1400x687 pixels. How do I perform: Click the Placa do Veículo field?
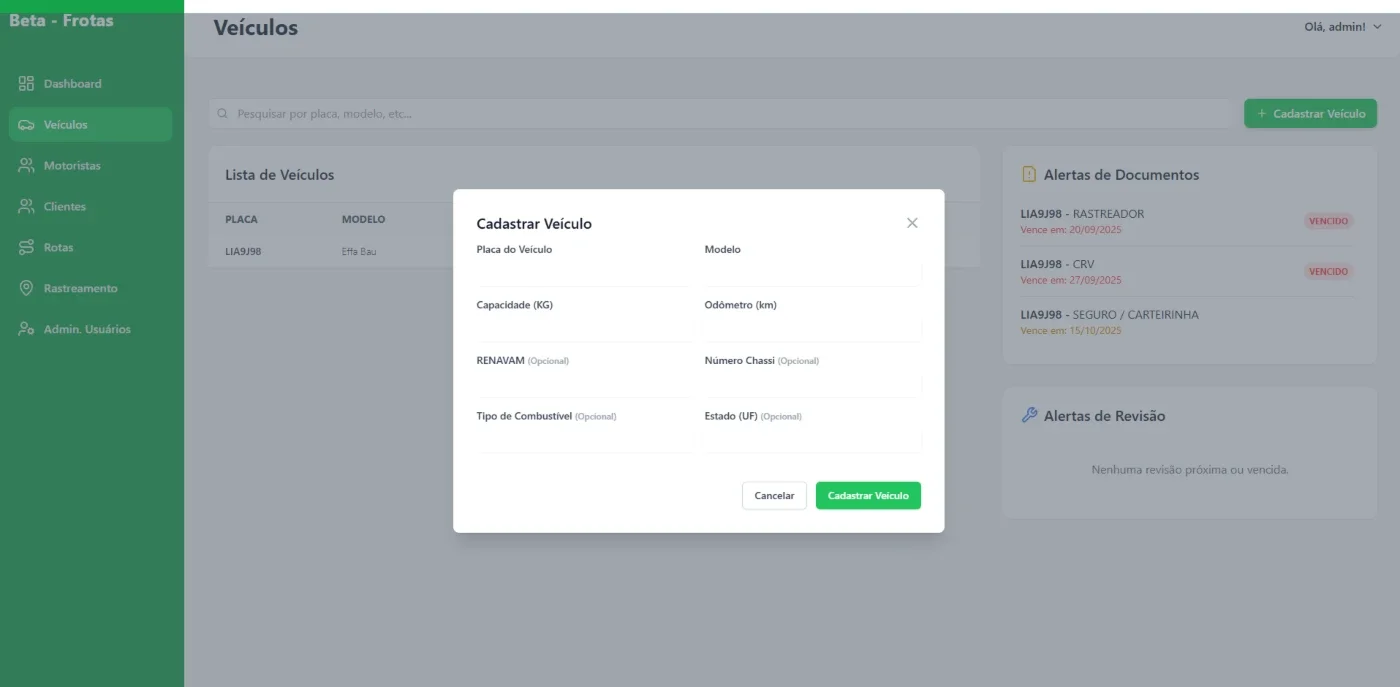pyautogui.click(x=584, y=274)
